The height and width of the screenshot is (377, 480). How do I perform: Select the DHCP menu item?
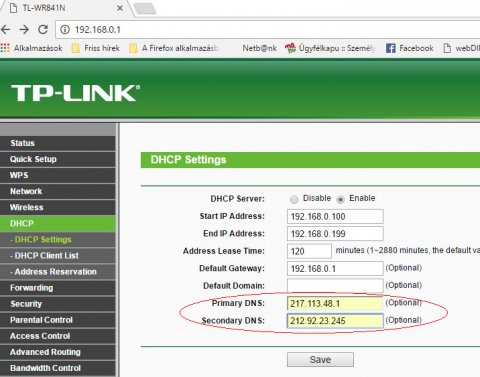click(58, 223)
